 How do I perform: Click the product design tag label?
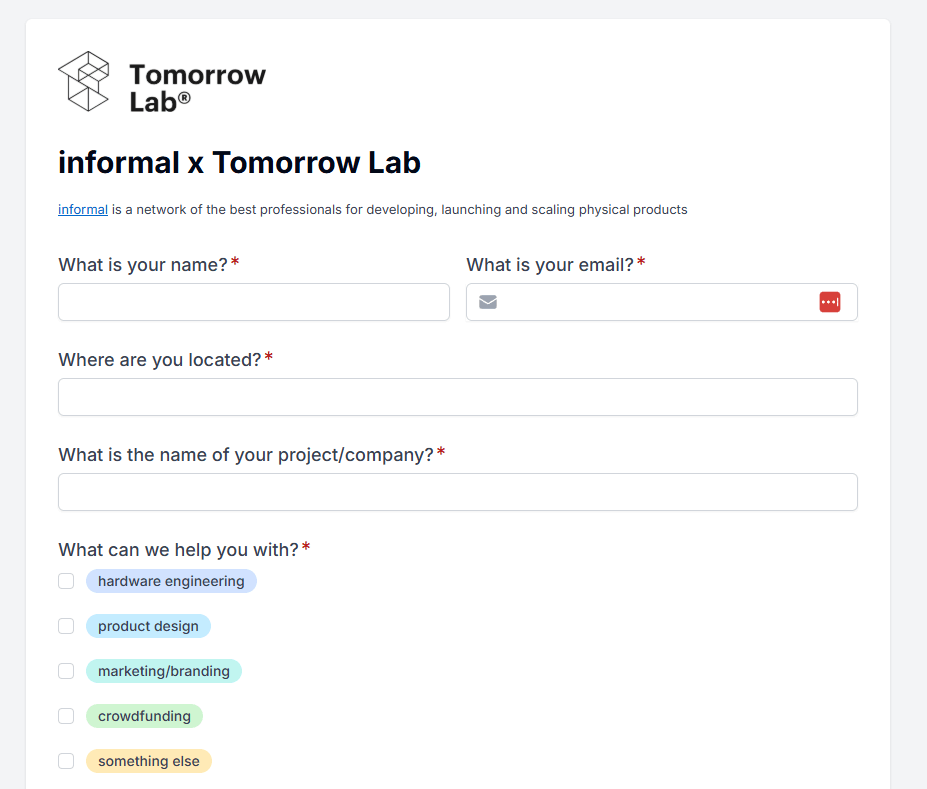148,626
